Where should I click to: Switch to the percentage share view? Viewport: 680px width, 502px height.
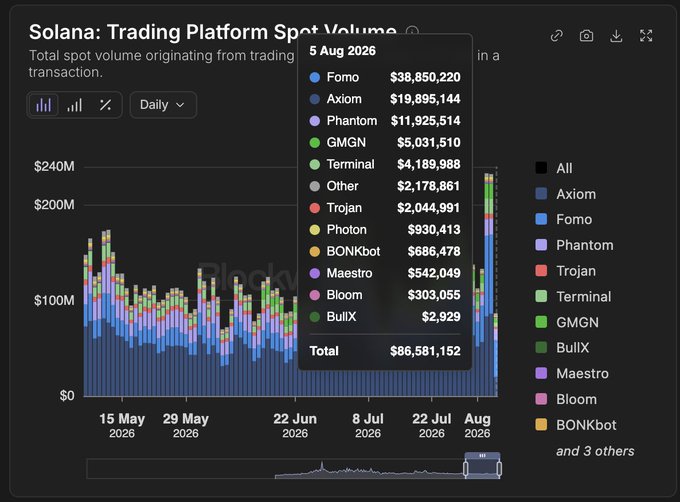coord(105,105)
